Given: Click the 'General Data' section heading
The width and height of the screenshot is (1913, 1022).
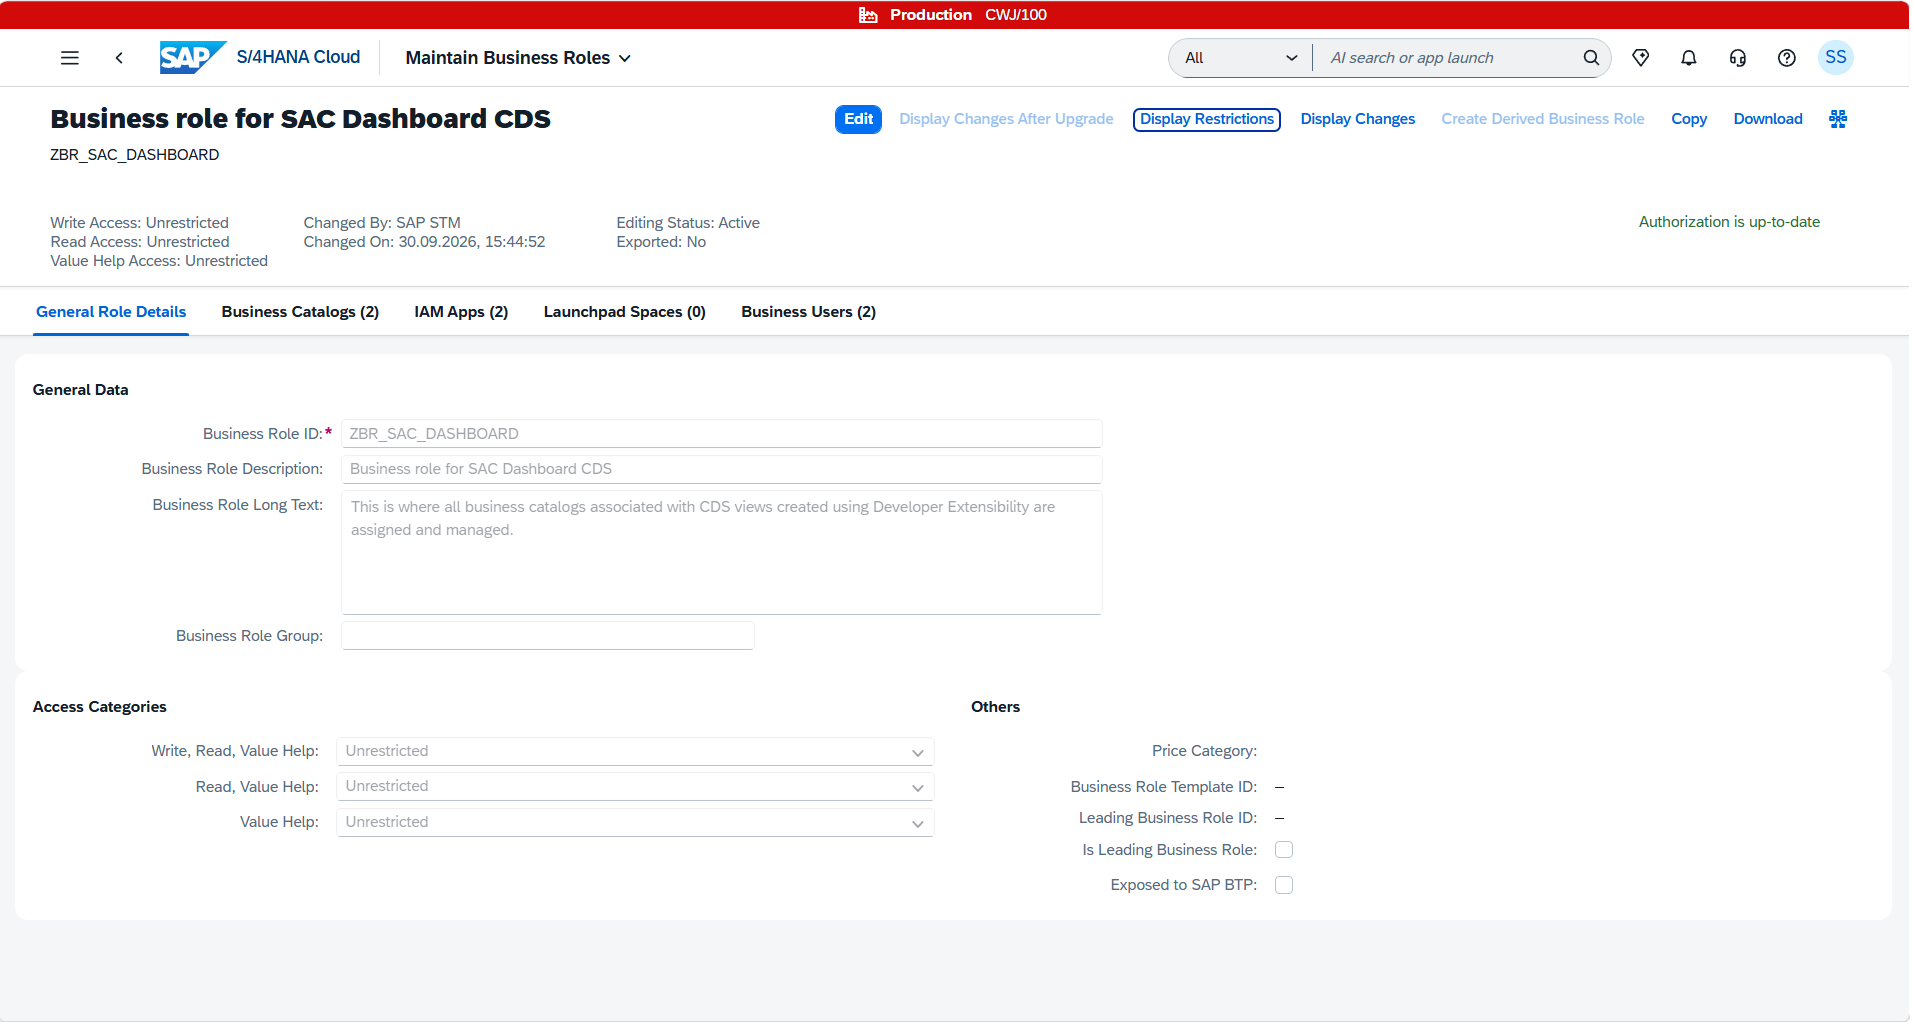Looking at the screenshot, I should [x=81, y=390].
